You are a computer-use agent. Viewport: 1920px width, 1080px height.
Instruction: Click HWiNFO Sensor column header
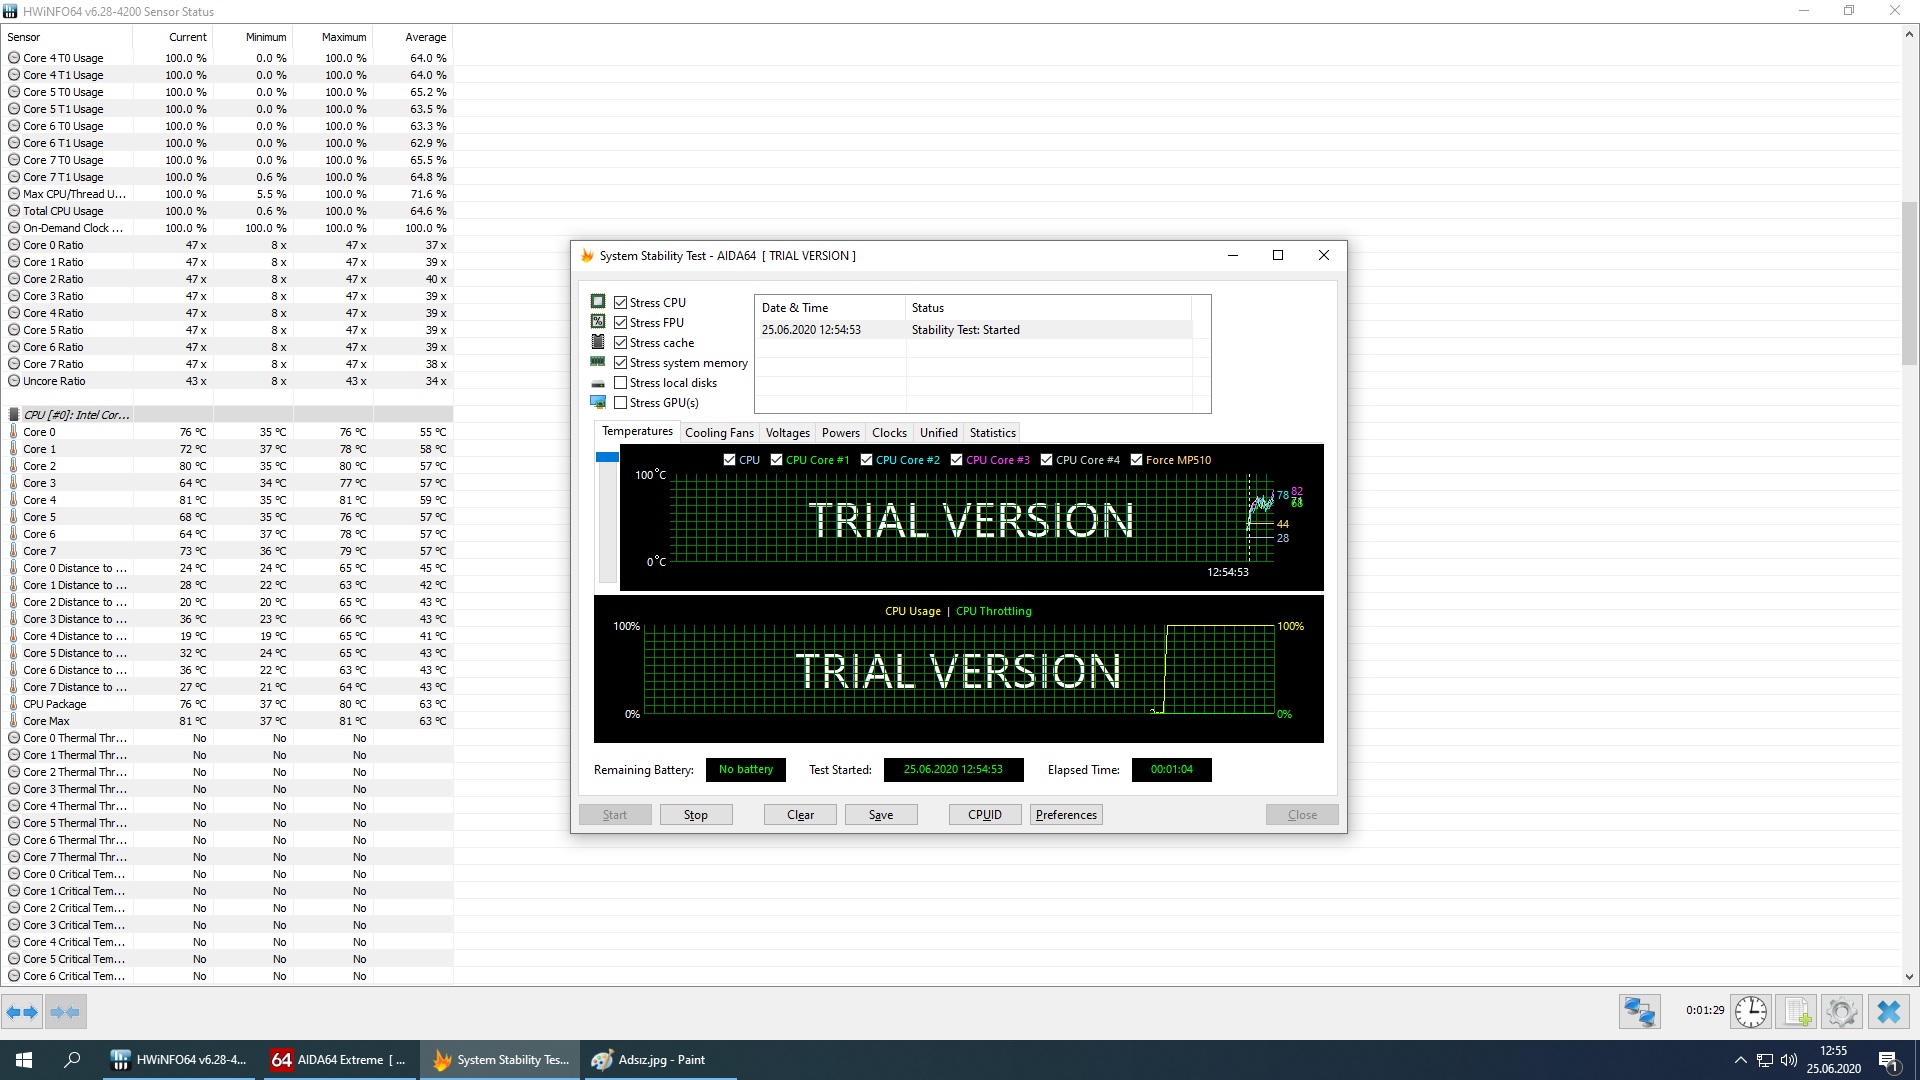click(68, 37)
